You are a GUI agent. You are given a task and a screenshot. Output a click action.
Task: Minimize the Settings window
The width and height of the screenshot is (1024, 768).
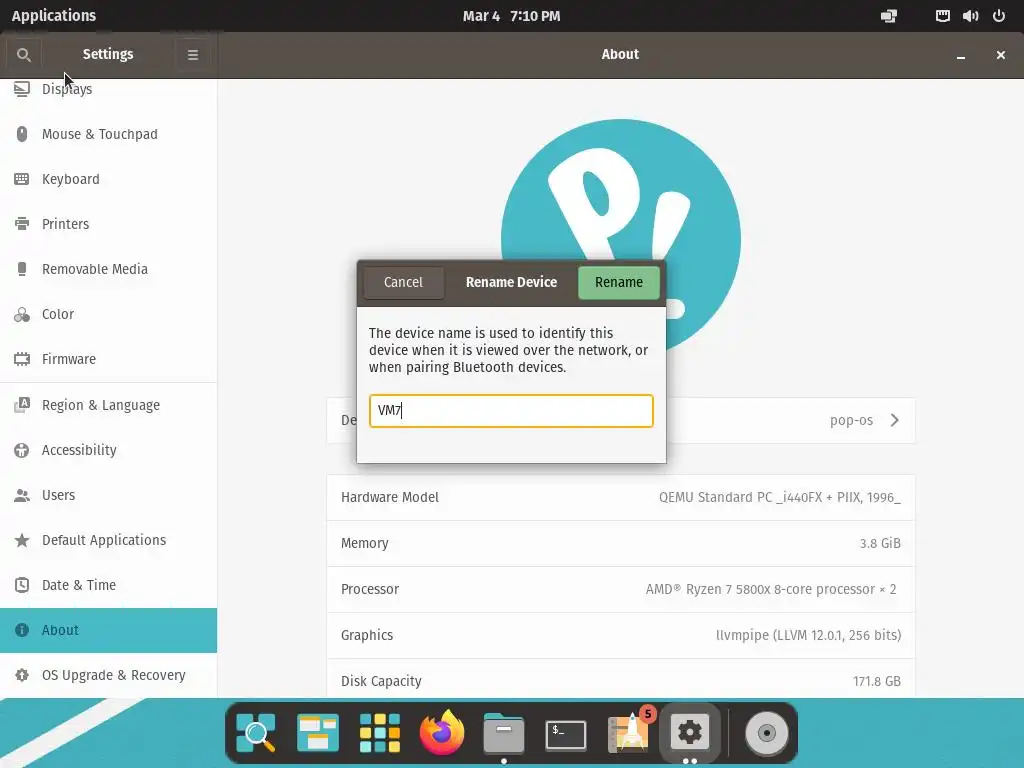[961, 56]
